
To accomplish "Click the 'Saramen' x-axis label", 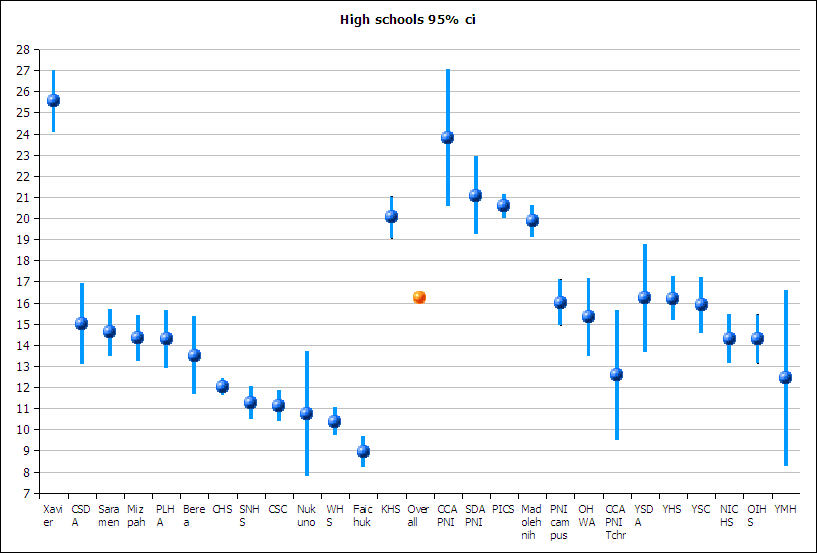I will click(x=109, y=515).
